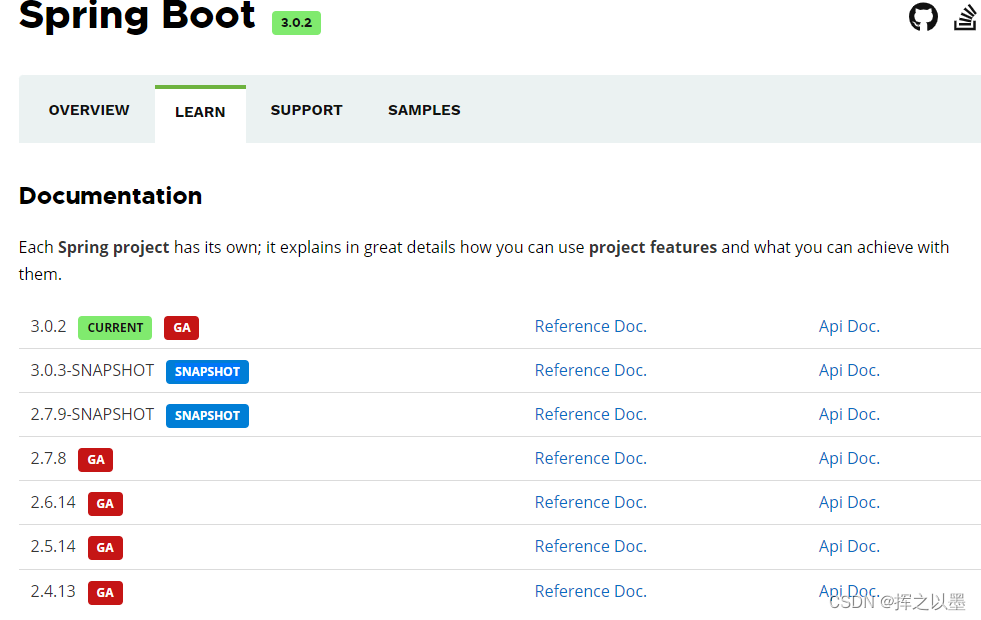
Task: Click the CURRENT badge on 3.0.2 row
Action: coord(115,328)
